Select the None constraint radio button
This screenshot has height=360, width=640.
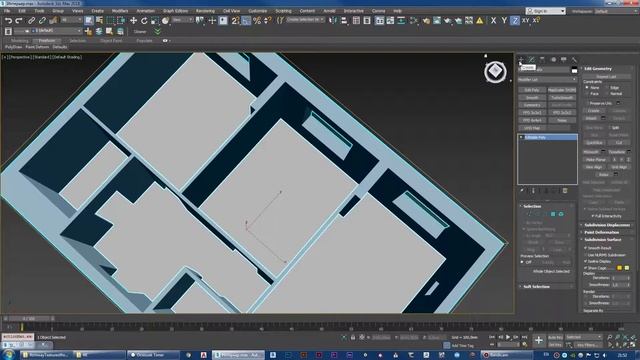pos(587,87)
